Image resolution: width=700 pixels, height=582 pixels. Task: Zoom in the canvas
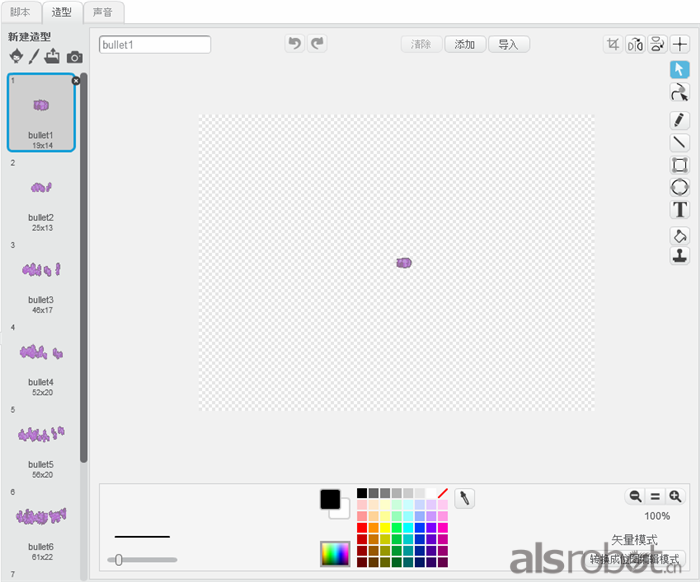(x=675, y=496)
